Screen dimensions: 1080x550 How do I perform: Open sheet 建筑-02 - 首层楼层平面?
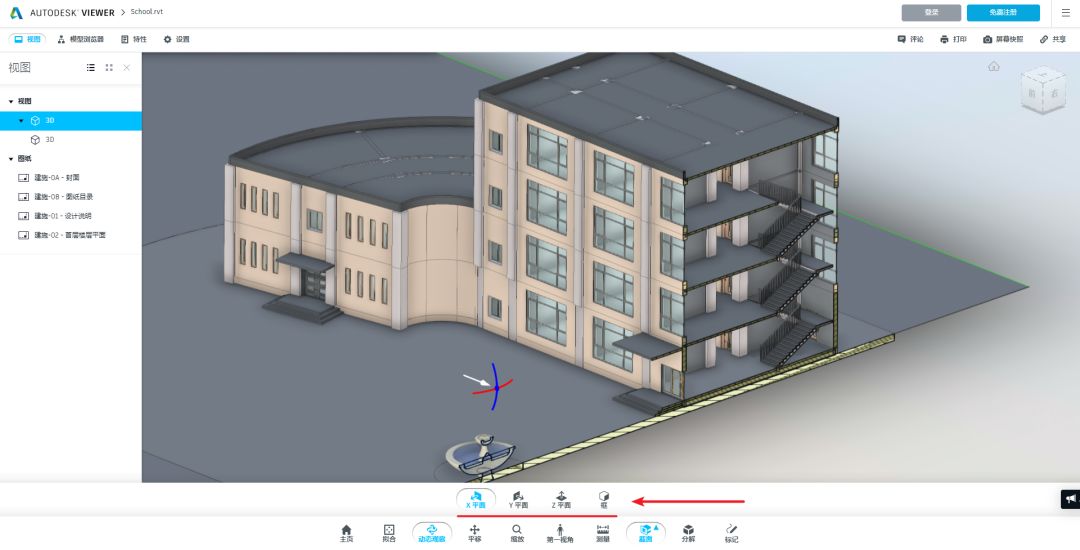[x=71, y=235]
